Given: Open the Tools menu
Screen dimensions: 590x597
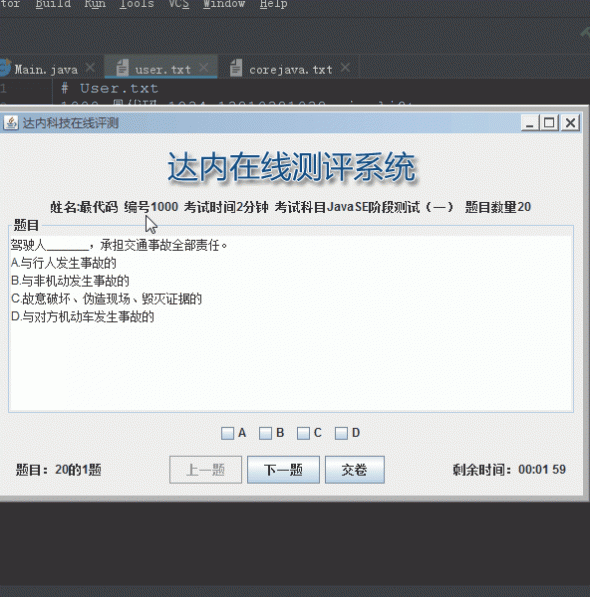Looking at the screenshot, I should [x=137, y=4].
